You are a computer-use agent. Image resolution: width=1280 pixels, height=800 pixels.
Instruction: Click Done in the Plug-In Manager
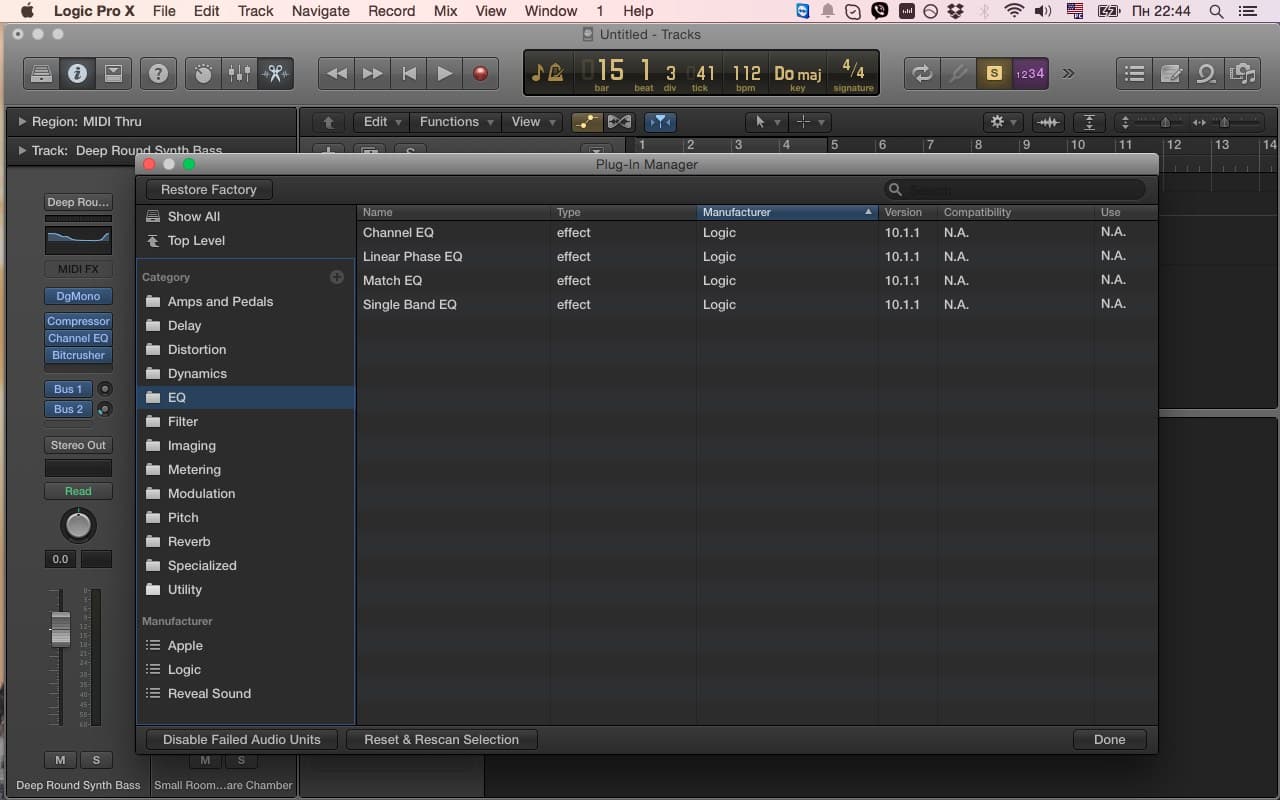coord(1109,739)
